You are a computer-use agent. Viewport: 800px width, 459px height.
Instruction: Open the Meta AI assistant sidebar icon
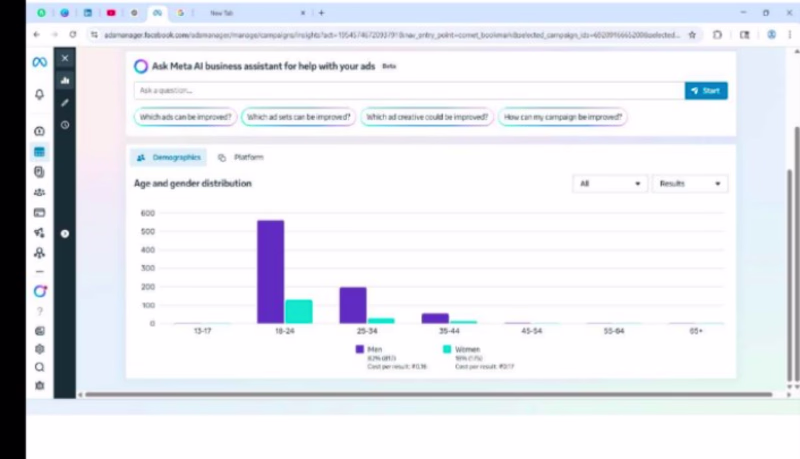click(40, 291)
